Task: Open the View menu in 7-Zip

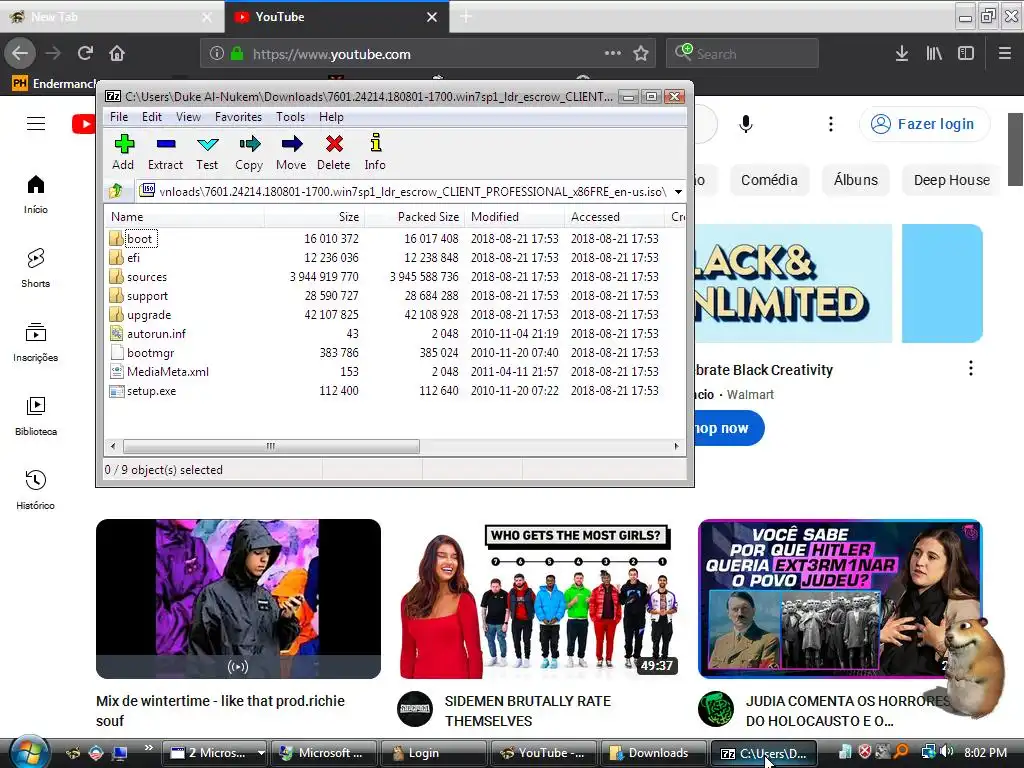Action: pos(188,117)
